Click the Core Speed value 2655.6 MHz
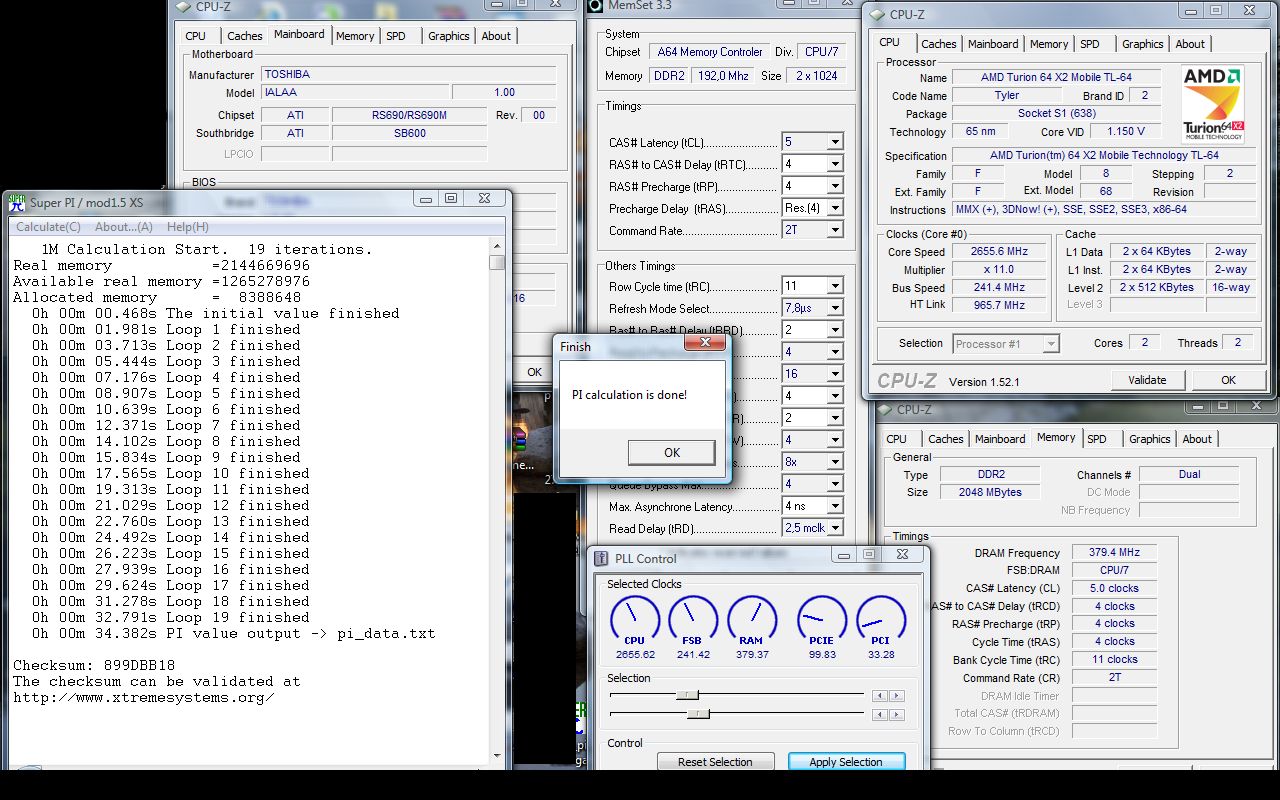The height and width of the screenshot is (800, 1280). tap(999, 252)
